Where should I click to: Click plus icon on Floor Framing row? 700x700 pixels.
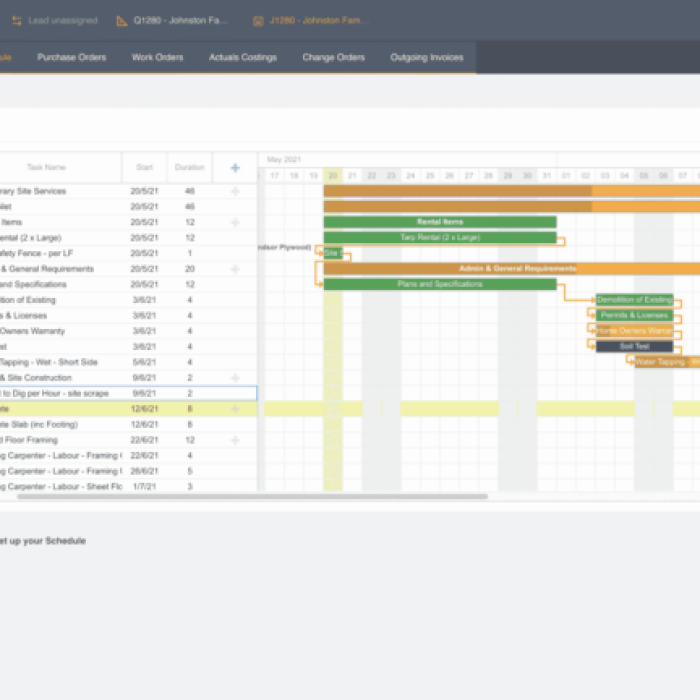click(235, 440)
